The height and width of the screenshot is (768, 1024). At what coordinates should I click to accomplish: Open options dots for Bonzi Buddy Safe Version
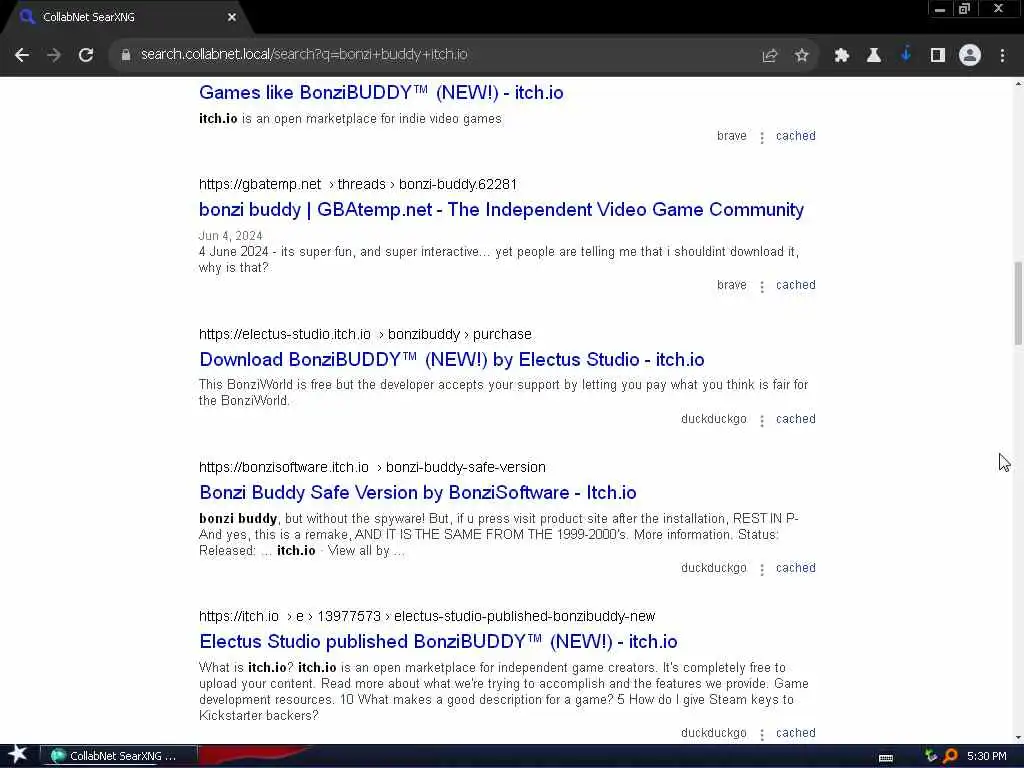[x=761, y=569]
